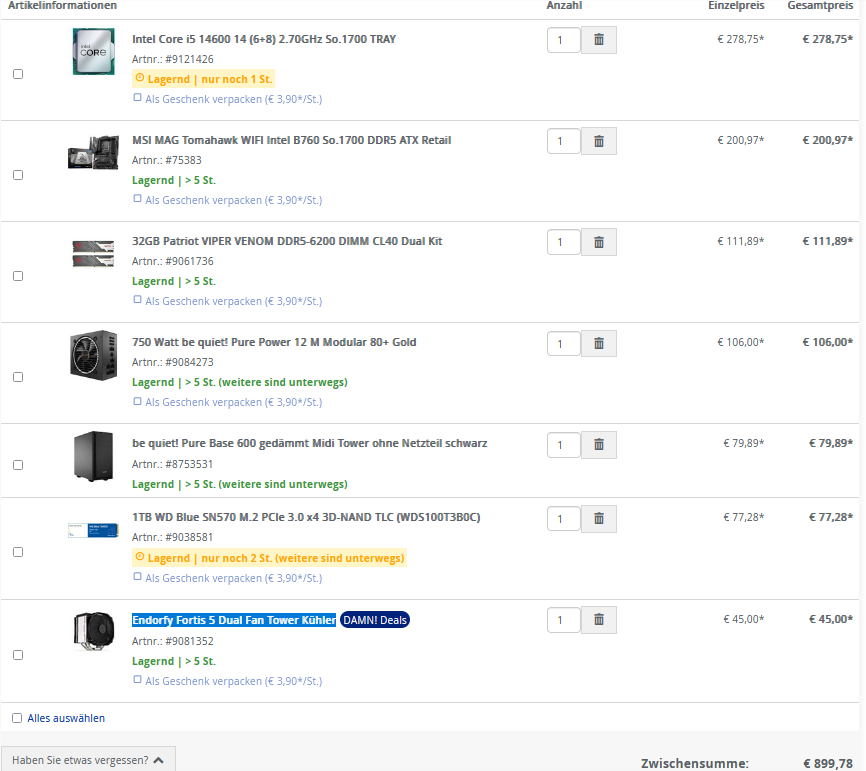The height and width of the screenshot is (771, 866).
Task: Trash the WD Blue SN570 SSD item
Action: point(599,519)
